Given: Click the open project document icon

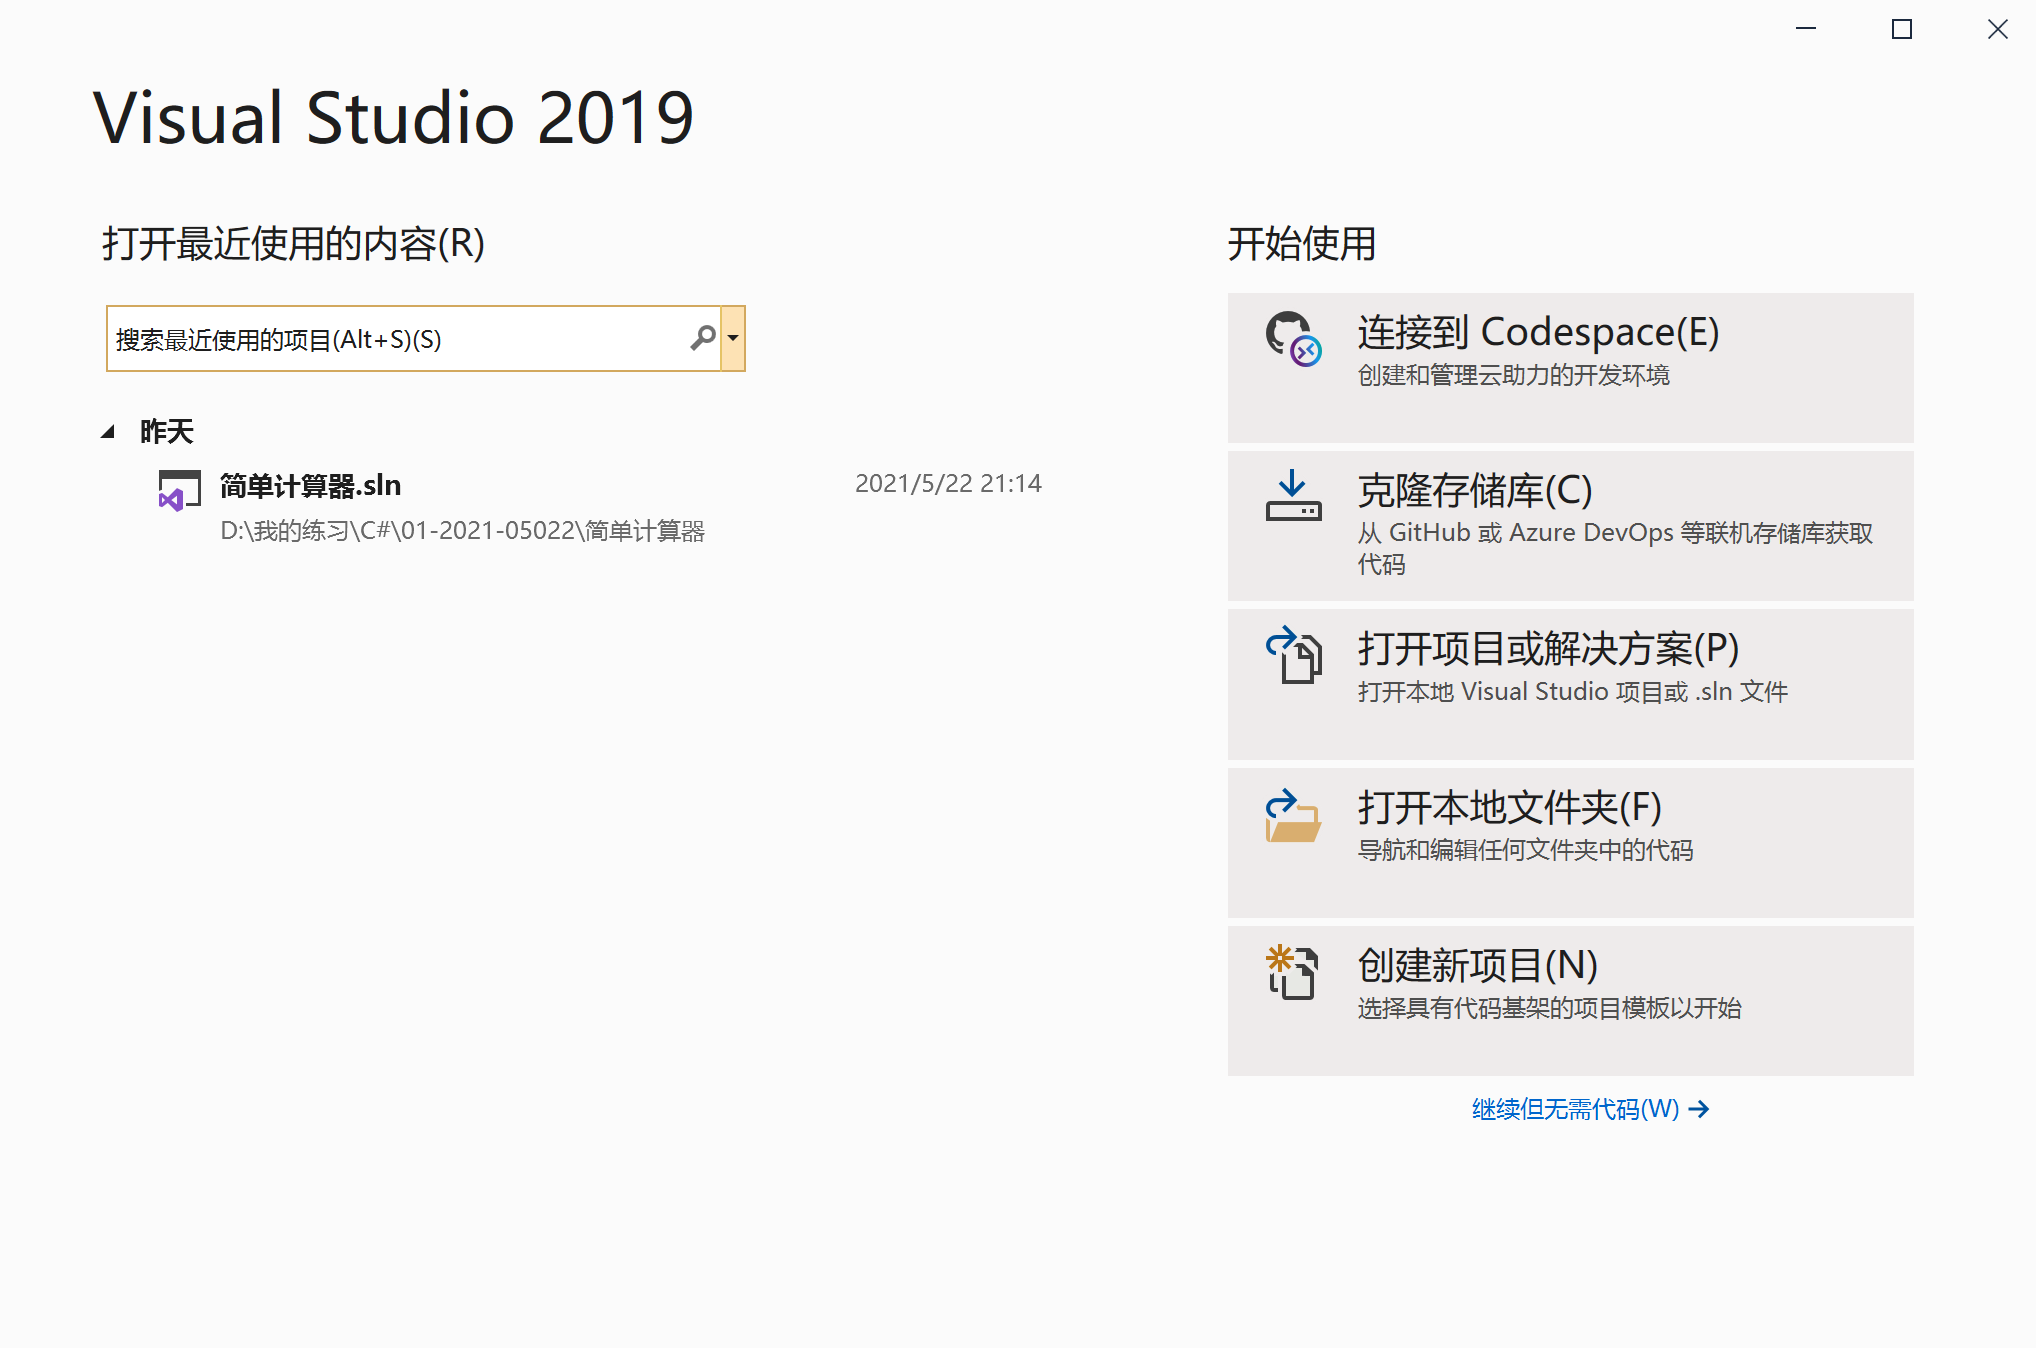Looking at the screenshot, I should pyautogui.click(x=1293, y=655).
